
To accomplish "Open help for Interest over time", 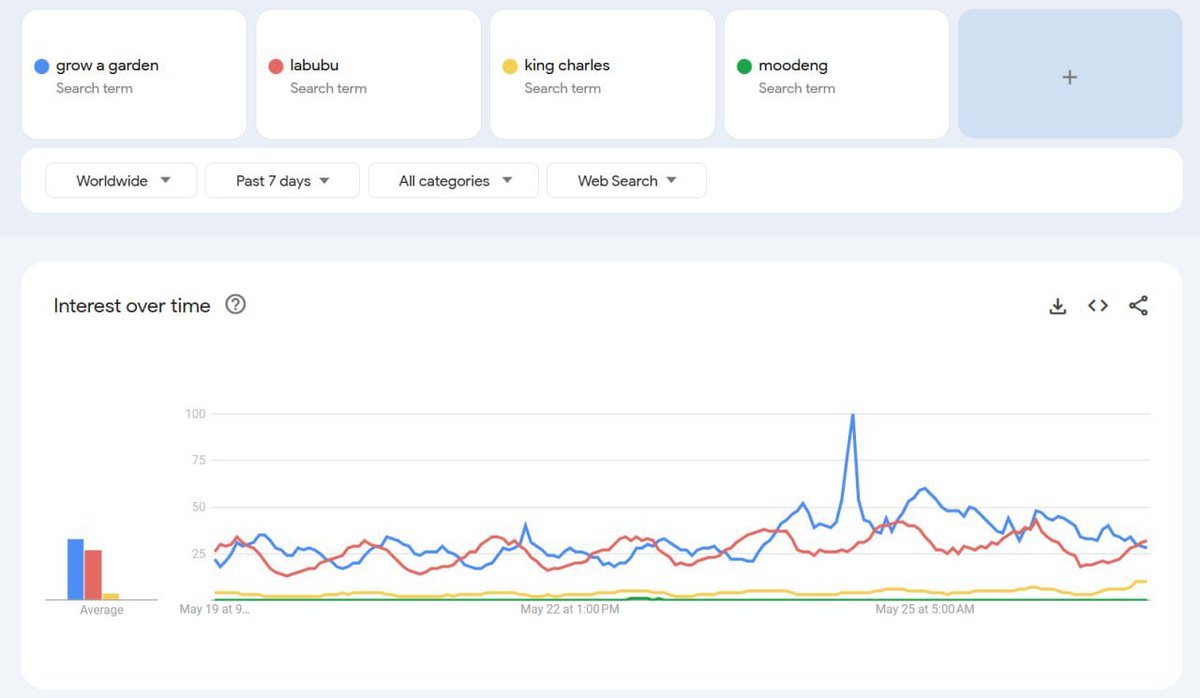I will coord(236,305).
